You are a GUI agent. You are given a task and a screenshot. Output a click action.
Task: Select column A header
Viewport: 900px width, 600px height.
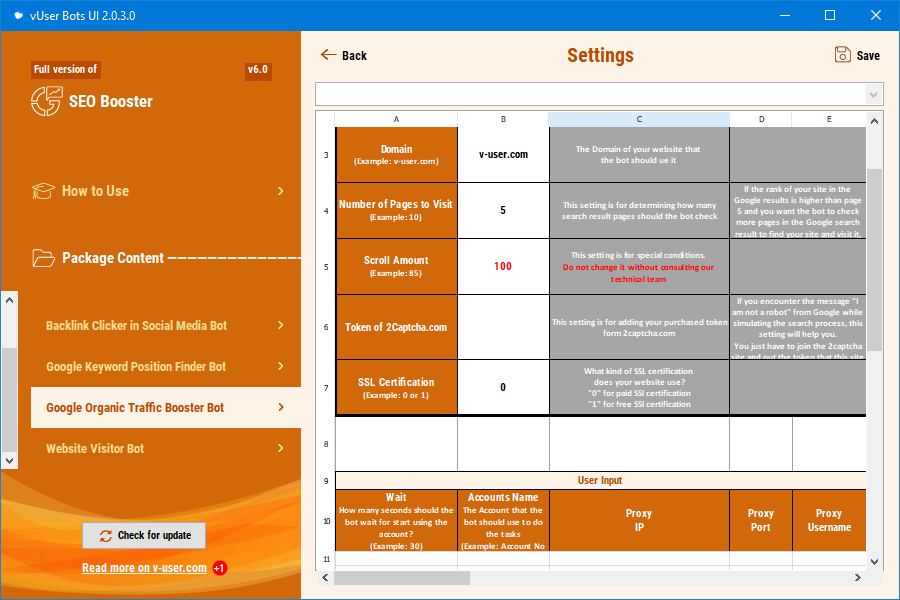pyautogui.click(x=396, y=119)
